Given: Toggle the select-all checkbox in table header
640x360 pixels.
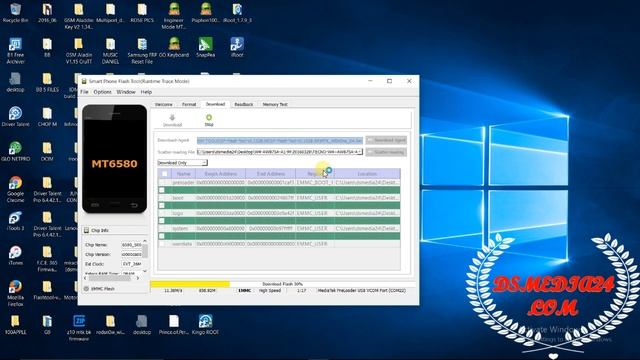Looking at the screenshot, I should tap(164, 174).
